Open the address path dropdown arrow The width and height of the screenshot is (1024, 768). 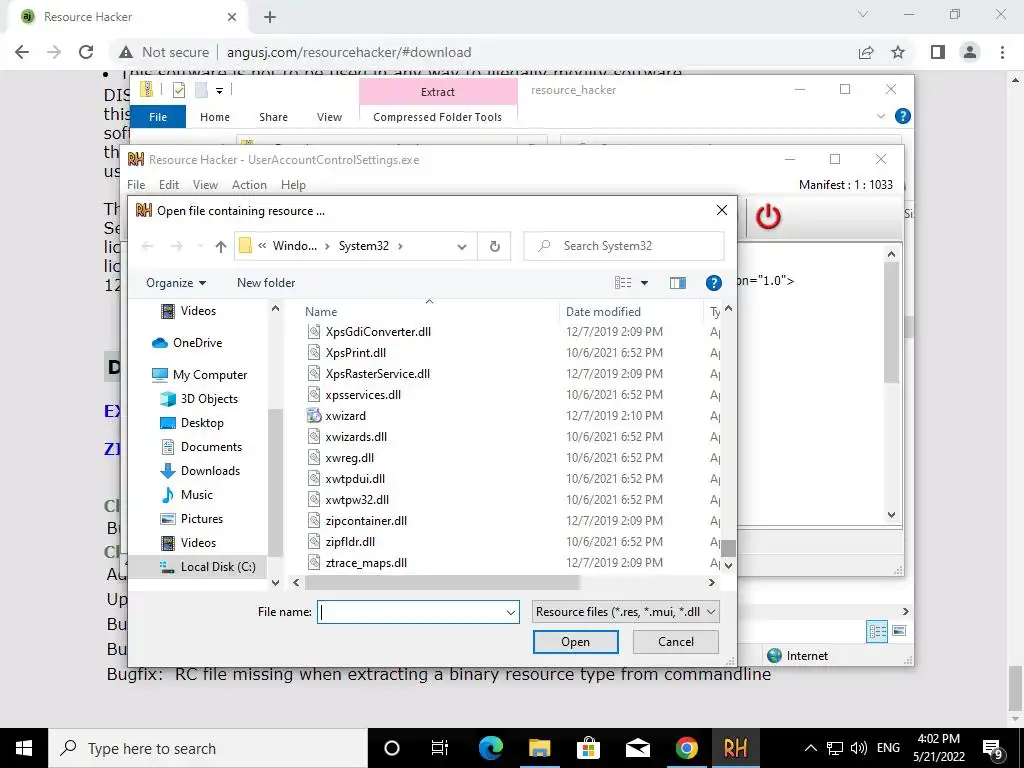click(462, 247)
